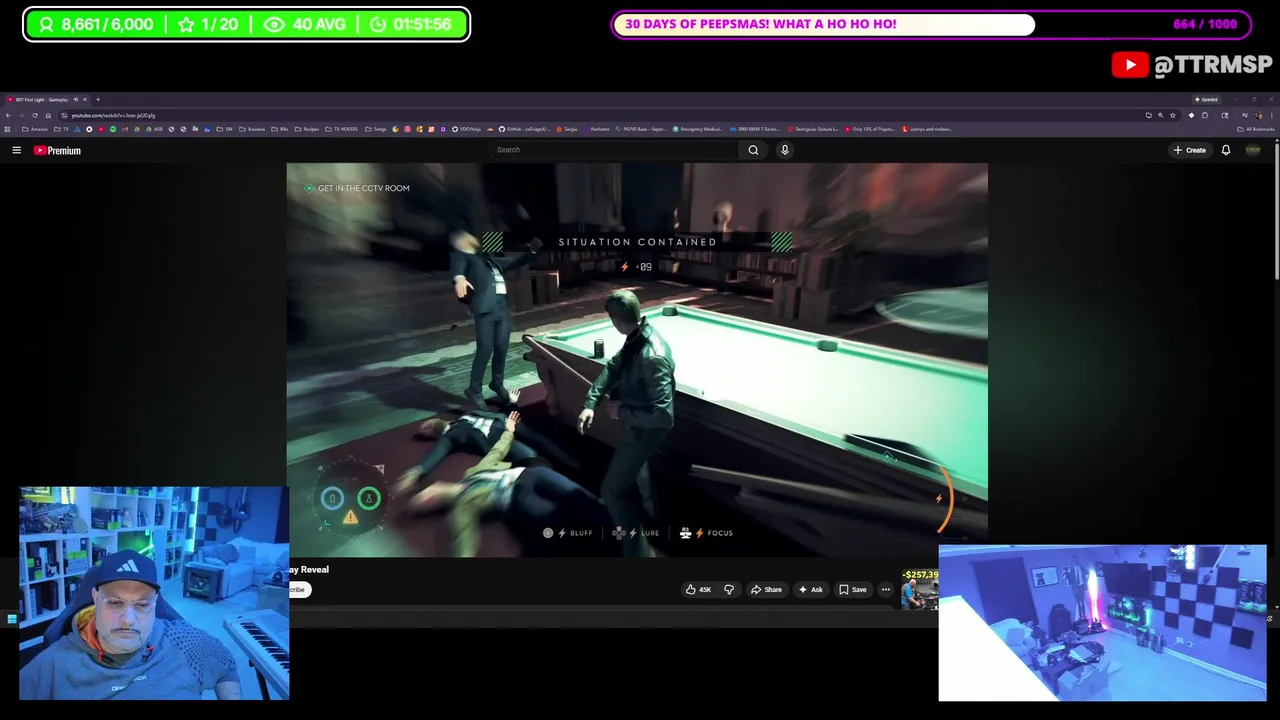Open the VDO.Ninja bookmark
Viewport: 1280px width, 720px height.
(467, 128)
